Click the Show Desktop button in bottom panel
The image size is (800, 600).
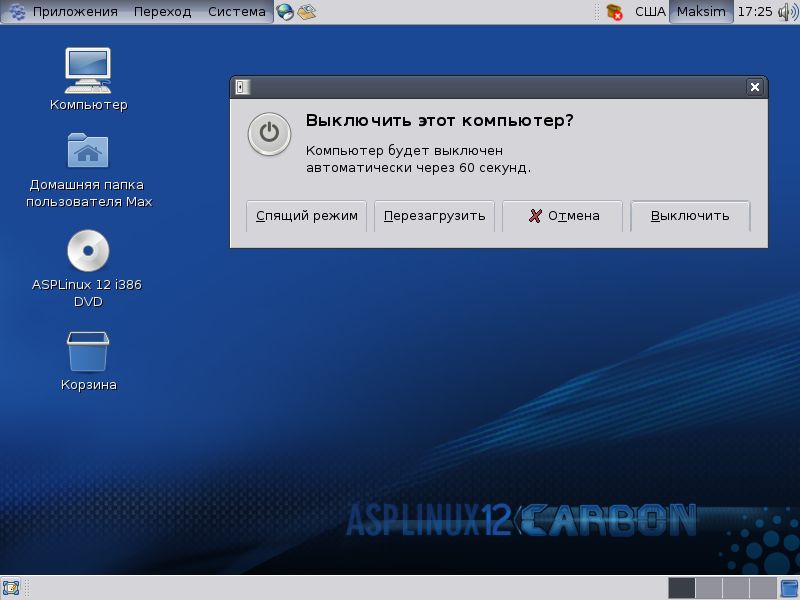pyautogui.click(x=11, y=588)
